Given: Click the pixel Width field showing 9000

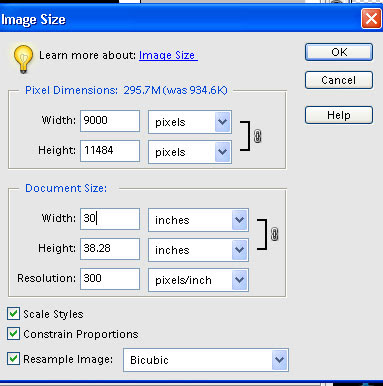Looking at the screenshot, I should coord(110,121).
